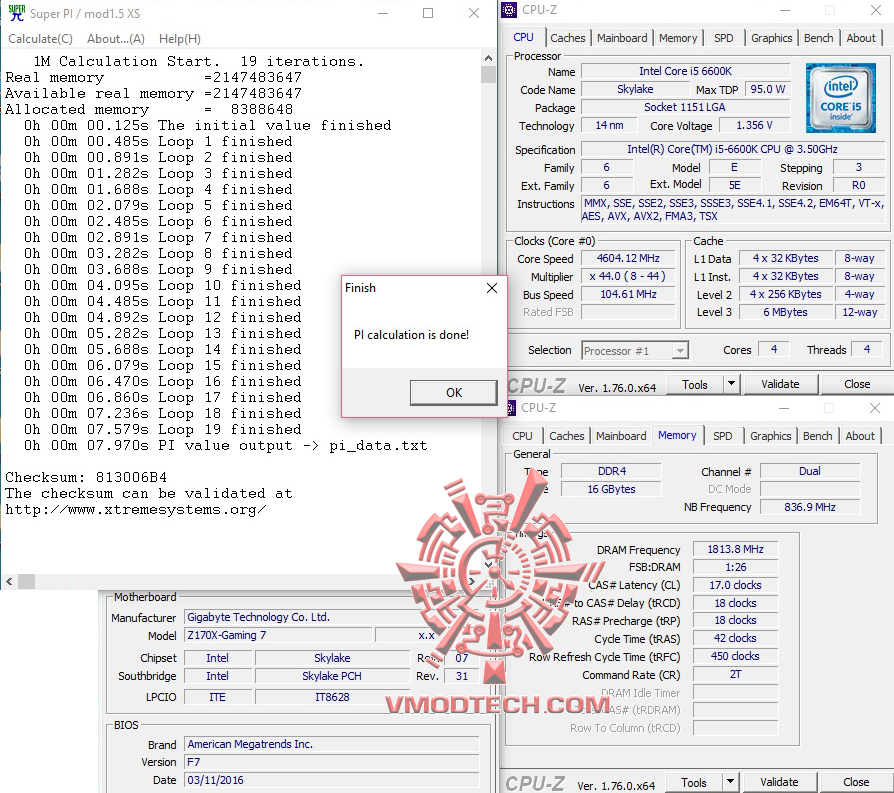
Task: Open the Calculate(C) menu in Super PI
Action: click(40, 39)
